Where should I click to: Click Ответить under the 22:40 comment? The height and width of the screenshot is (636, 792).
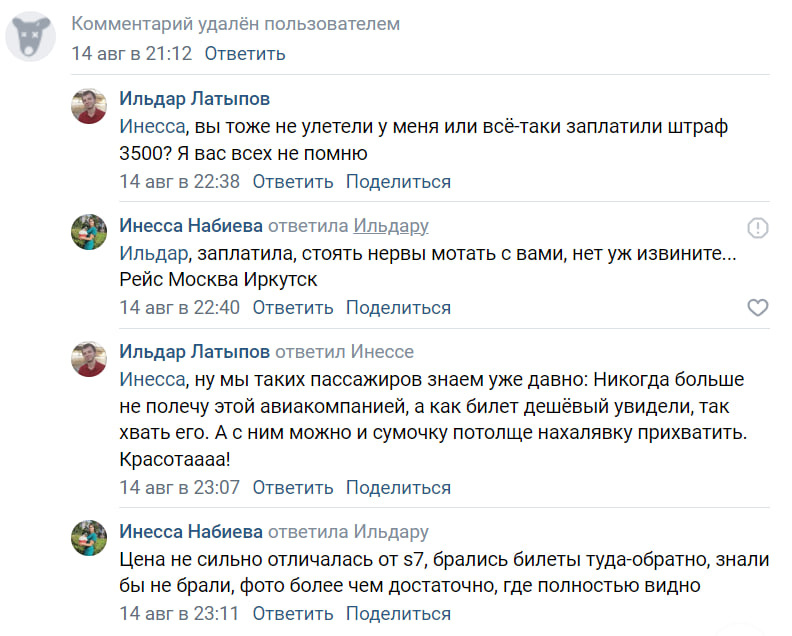point(293,307)
